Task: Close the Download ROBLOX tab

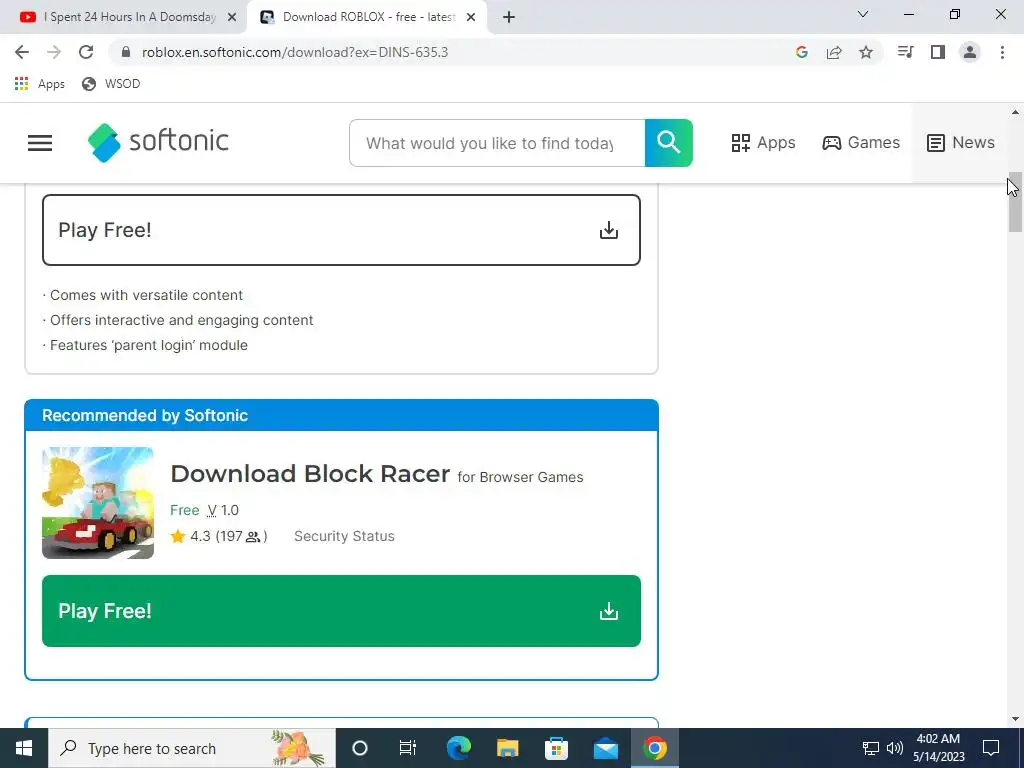Action: click(x=471, y=18)
